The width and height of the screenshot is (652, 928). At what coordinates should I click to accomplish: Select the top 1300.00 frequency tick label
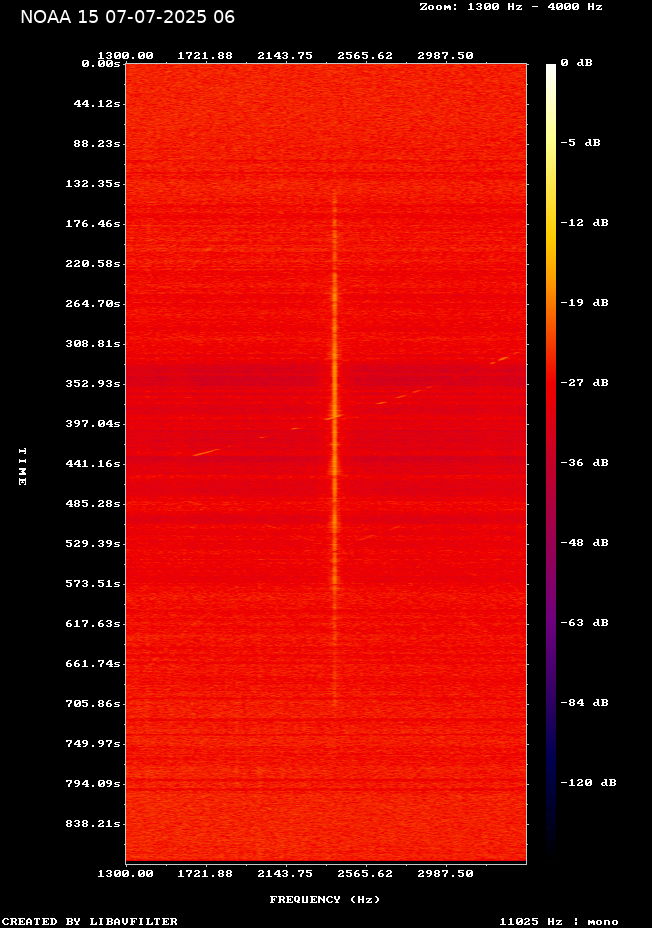[125, 55]
